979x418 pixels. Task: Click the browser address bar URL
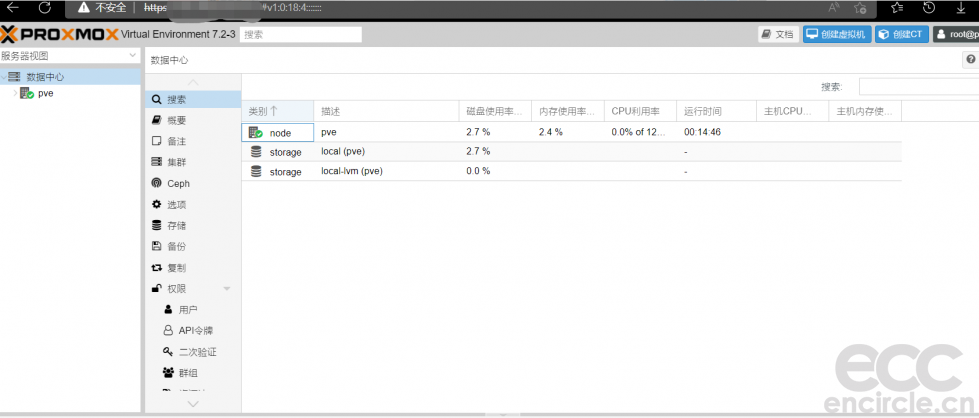tap(232, 8)
